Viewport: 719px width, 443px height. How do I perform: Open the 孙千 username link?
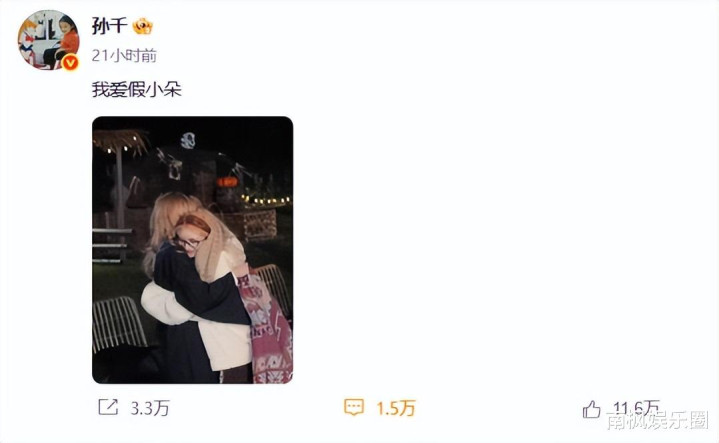[x=109, y=26]
